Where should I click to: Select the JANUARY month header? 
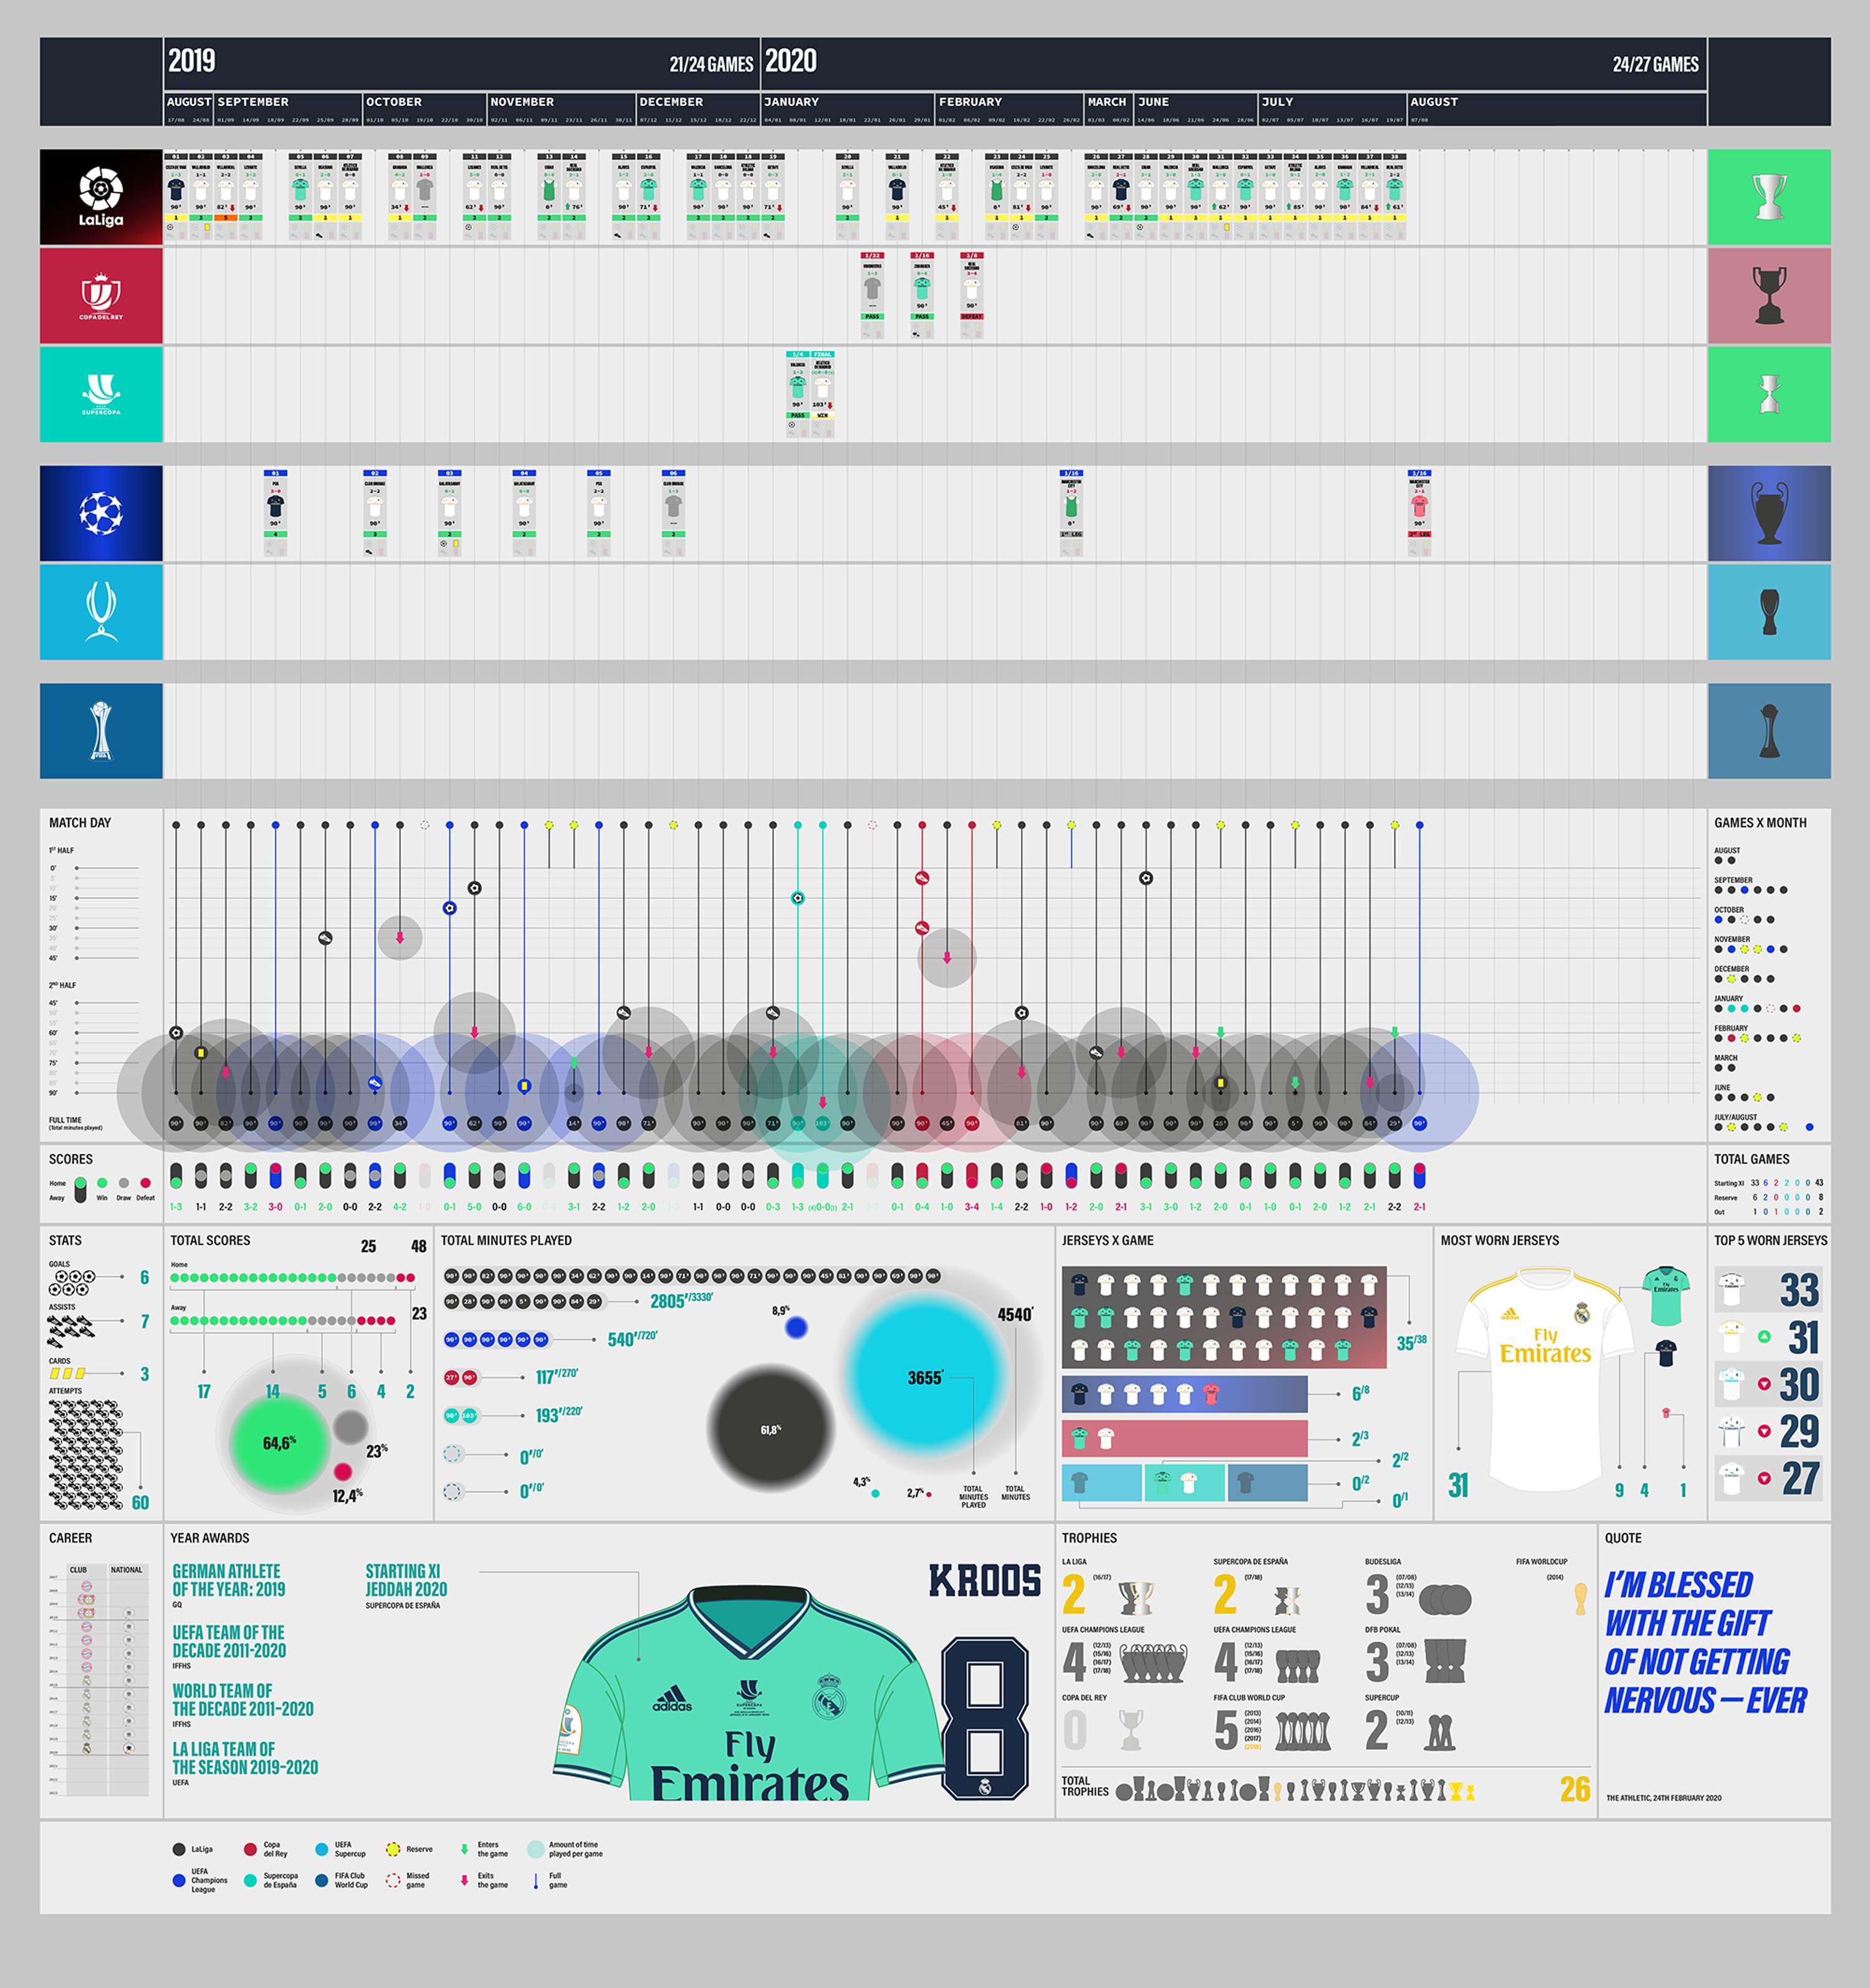791,102
